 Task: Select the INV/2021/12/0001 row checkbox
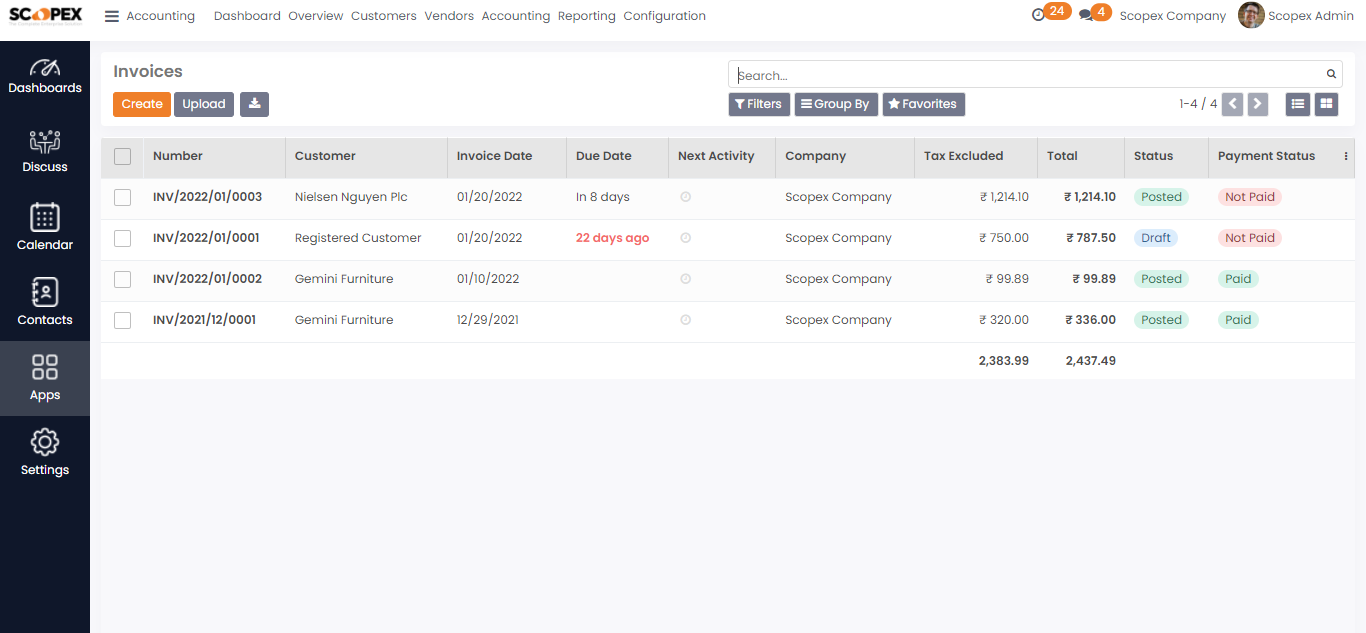122,320
